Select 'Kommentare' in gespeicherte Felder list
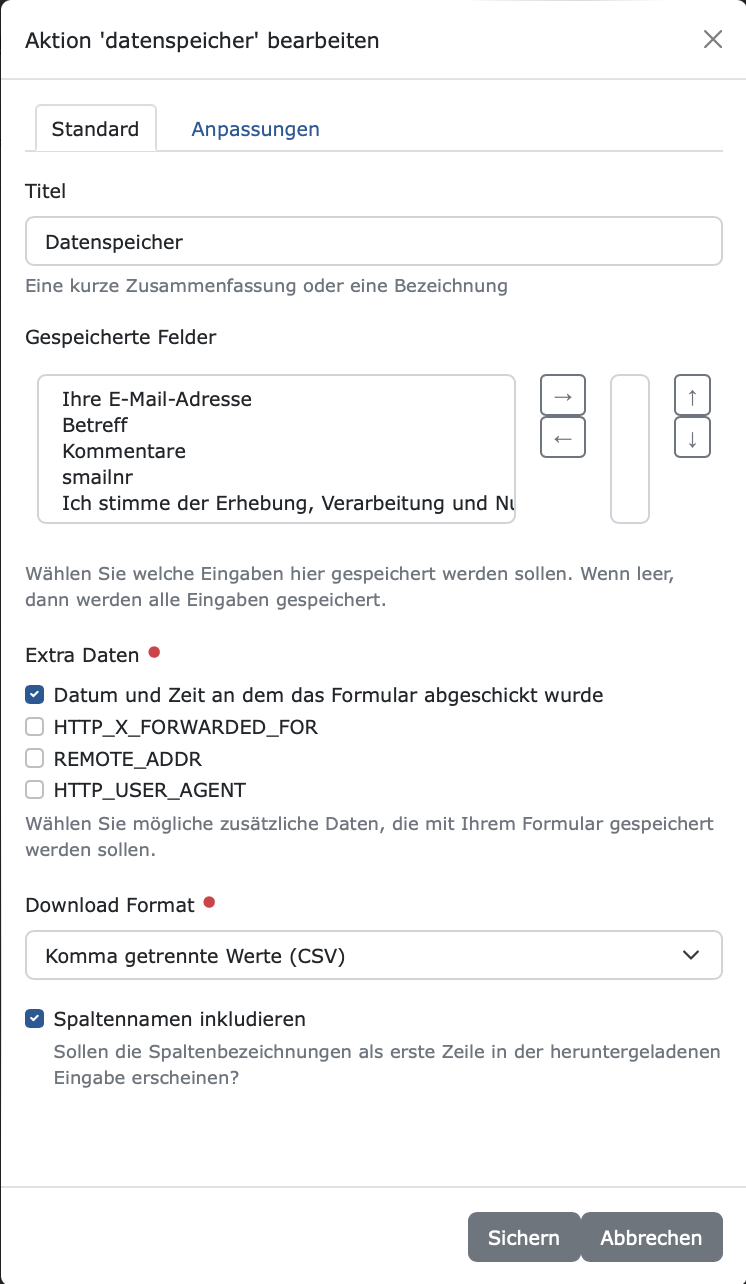 (x=124, y=451)
